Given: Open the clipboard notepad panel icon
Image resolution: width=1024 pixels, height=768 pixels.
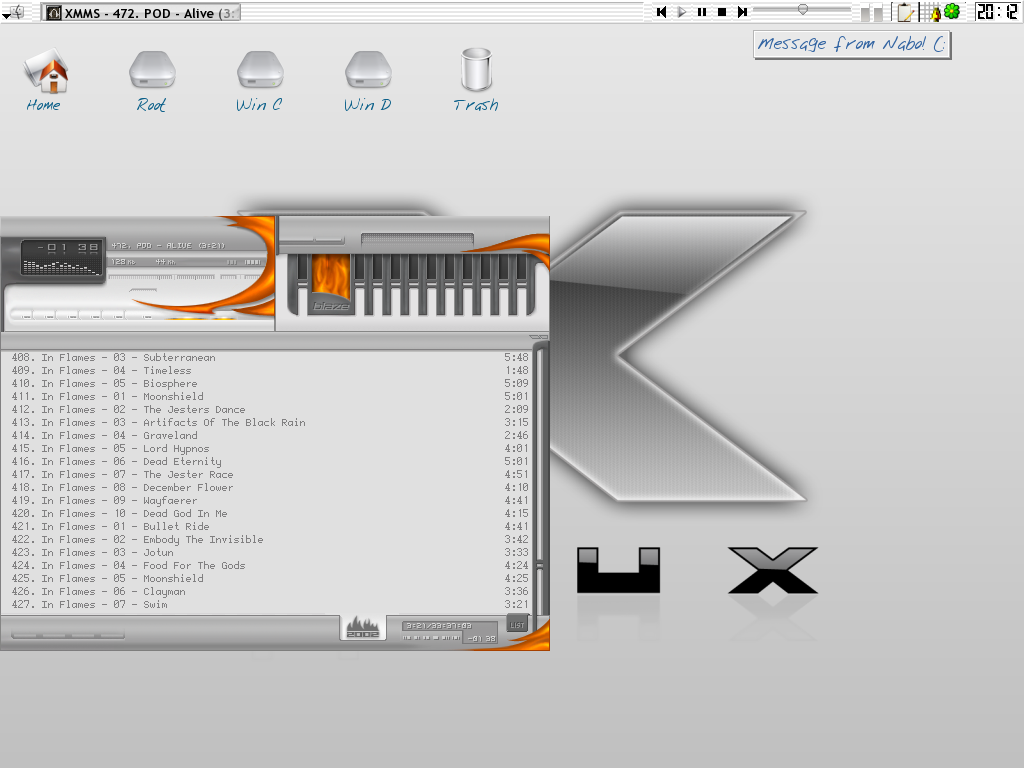Looking at the screenshot, I should pos(904,12).
